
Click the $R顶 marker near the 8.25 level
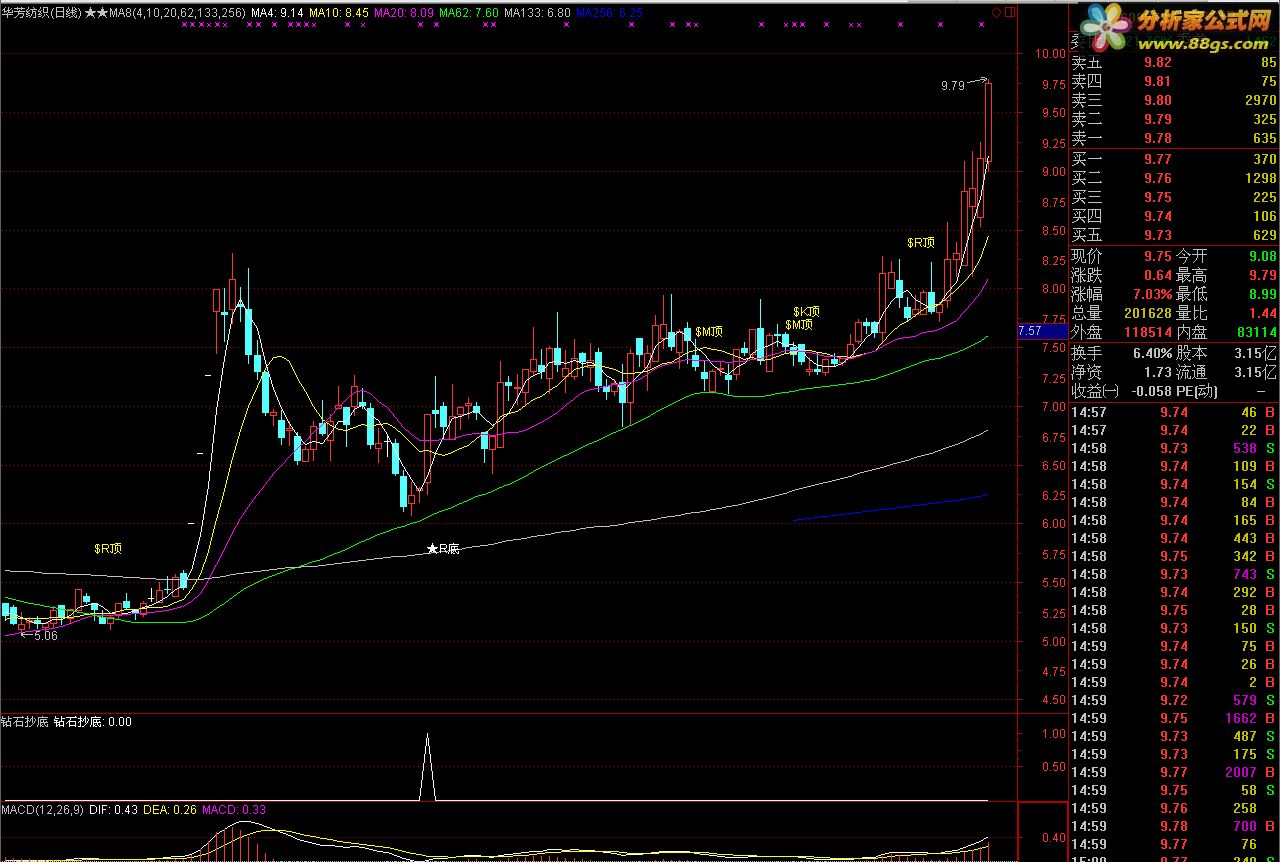pyautogui.click(x=921, y=242)
